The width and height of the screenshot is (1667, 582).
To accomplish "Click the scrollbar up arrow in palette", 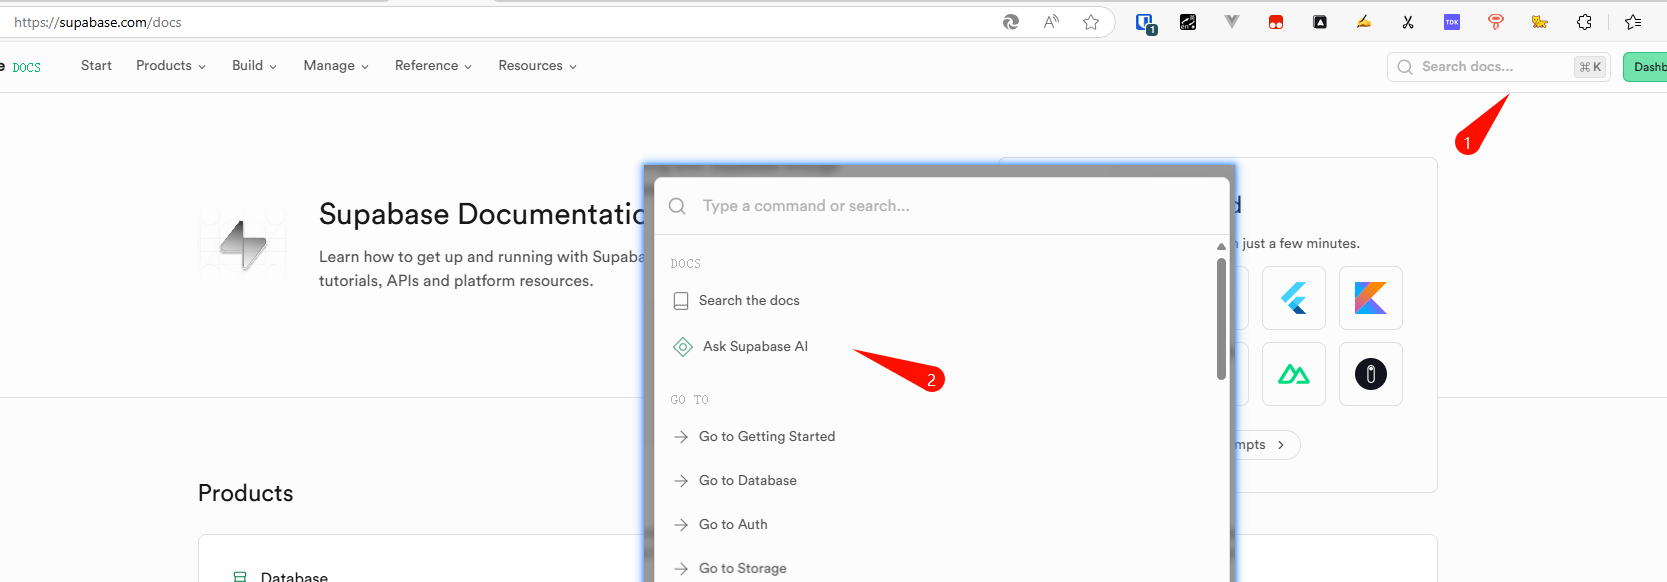I will pos(1221,246).
